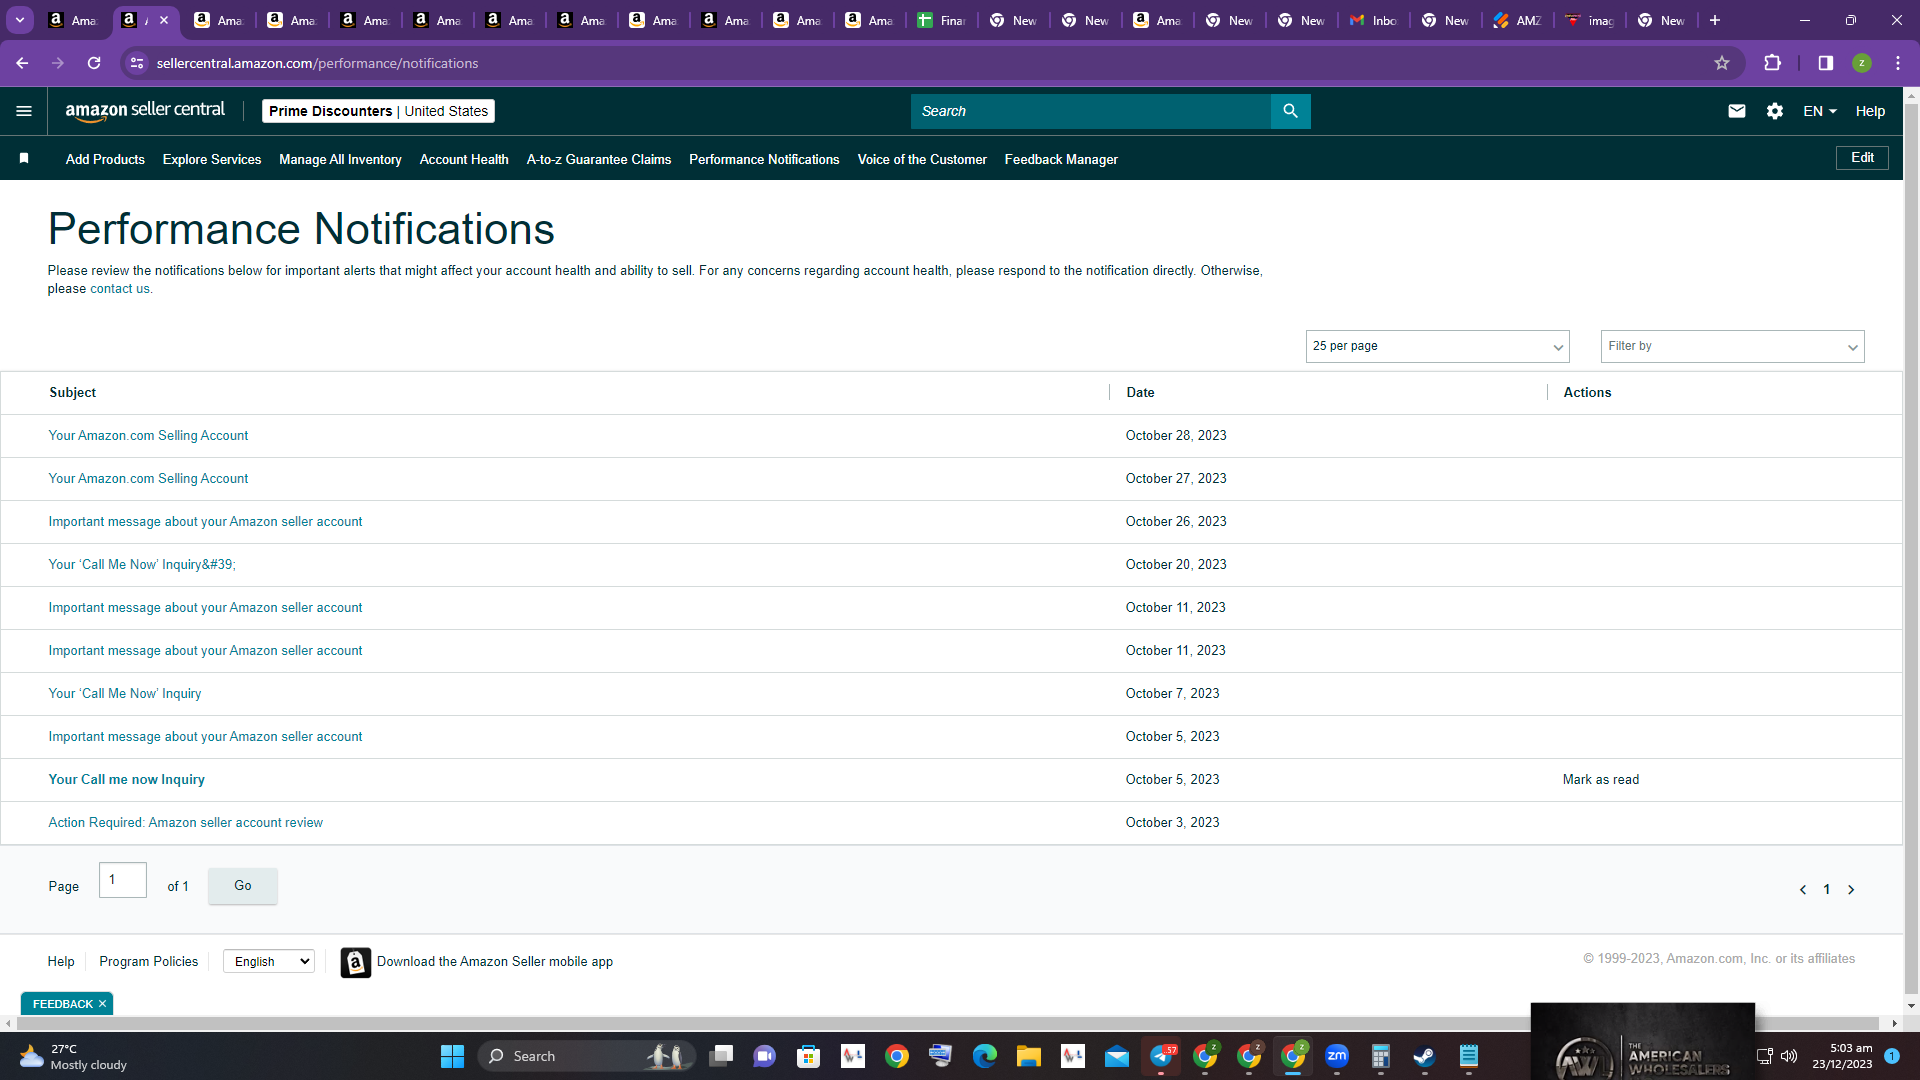Viewport: 1920px width, 1080px height.
Task: Reload the current page
Action: pyautogui.click(x=94, y=63)
